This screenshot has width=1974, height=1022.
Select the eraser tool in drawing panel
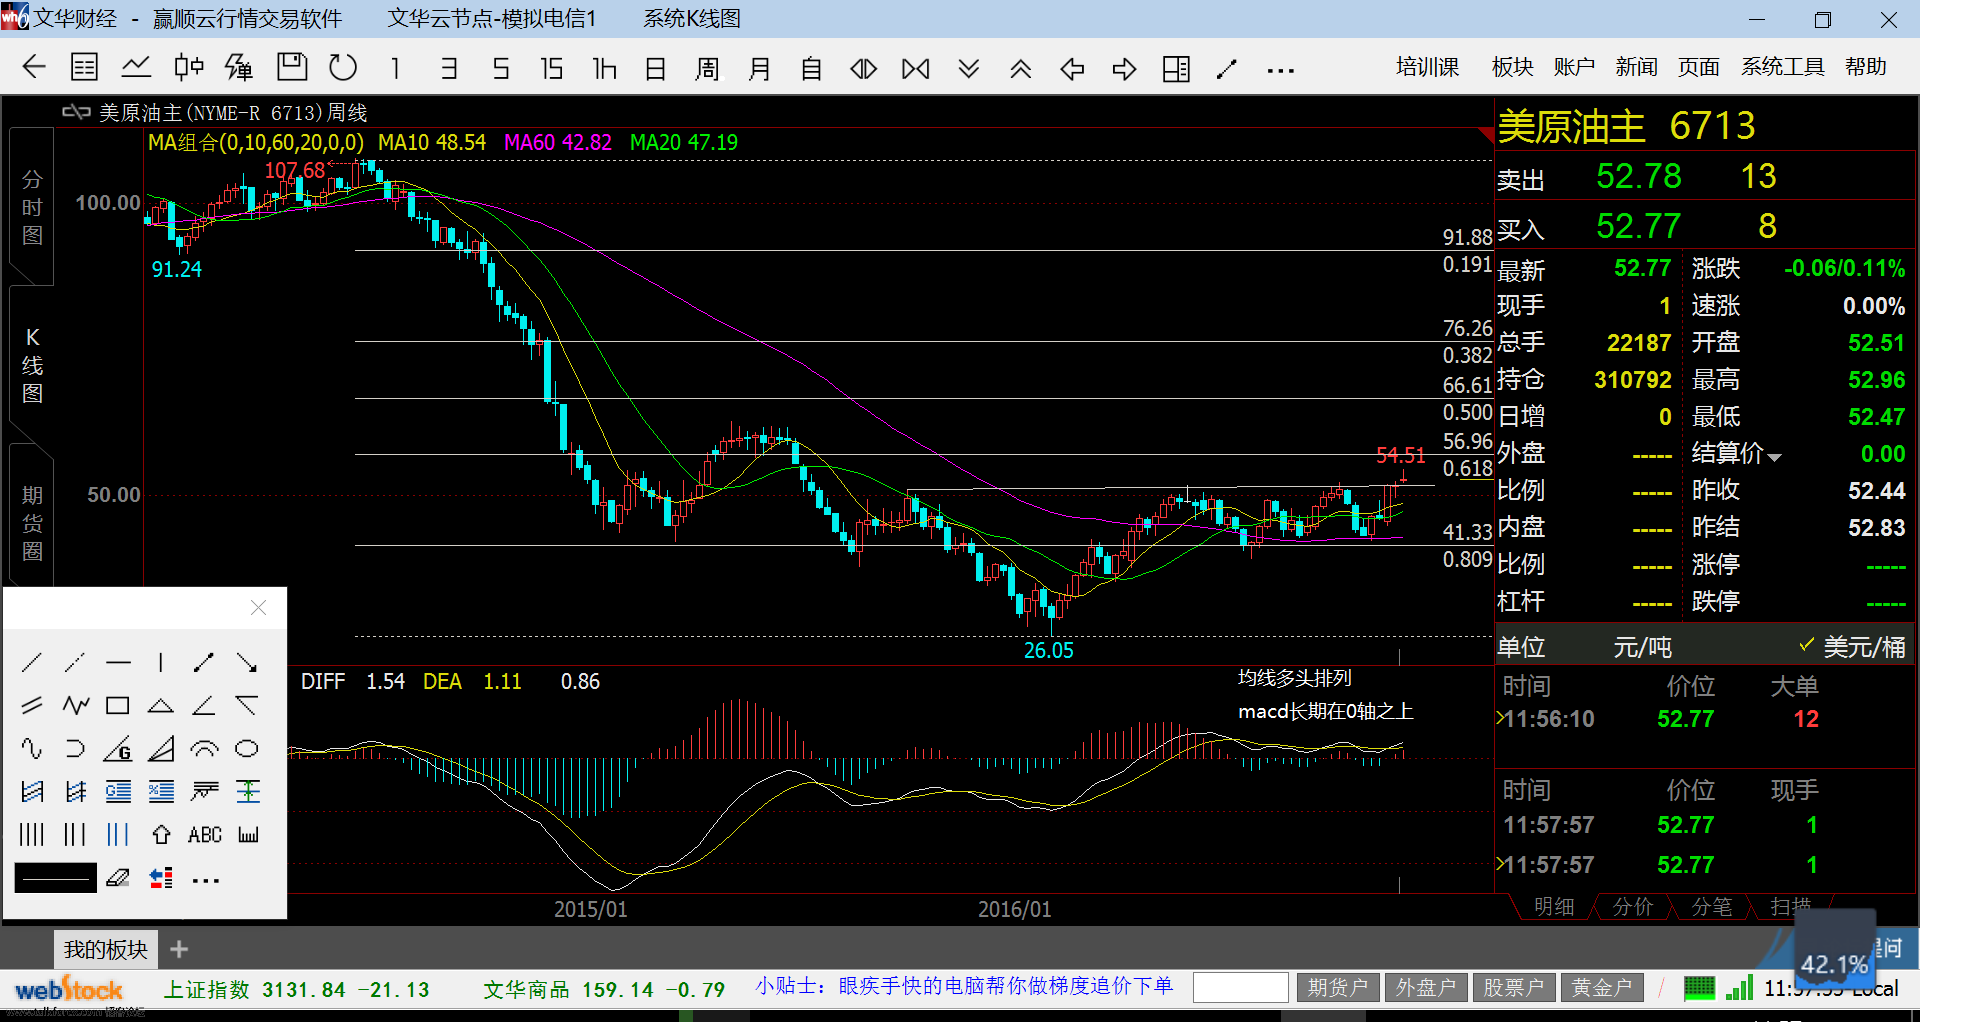click(118, 878)
